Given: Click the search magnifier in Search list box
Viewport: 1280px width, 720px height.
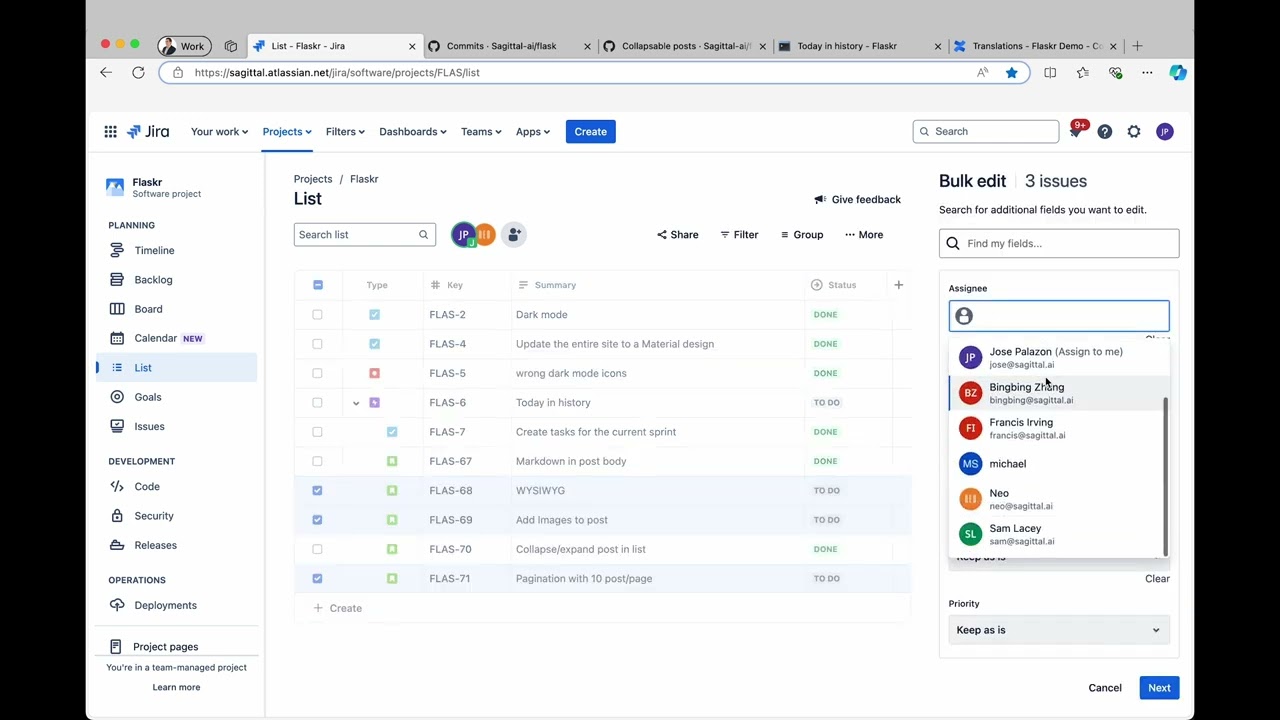Looking at the screenshot, I should (423, 234).
